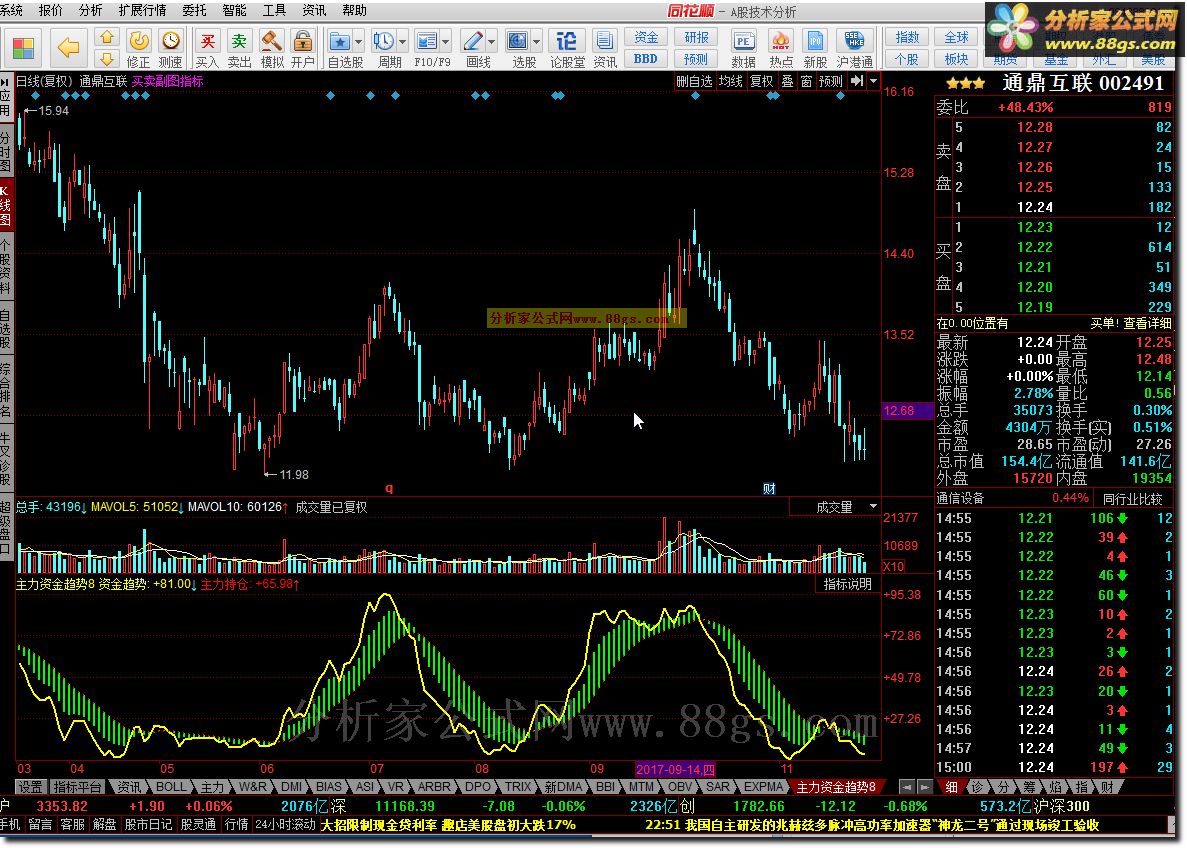Click the 卖出 sell icon

(239, 48)
